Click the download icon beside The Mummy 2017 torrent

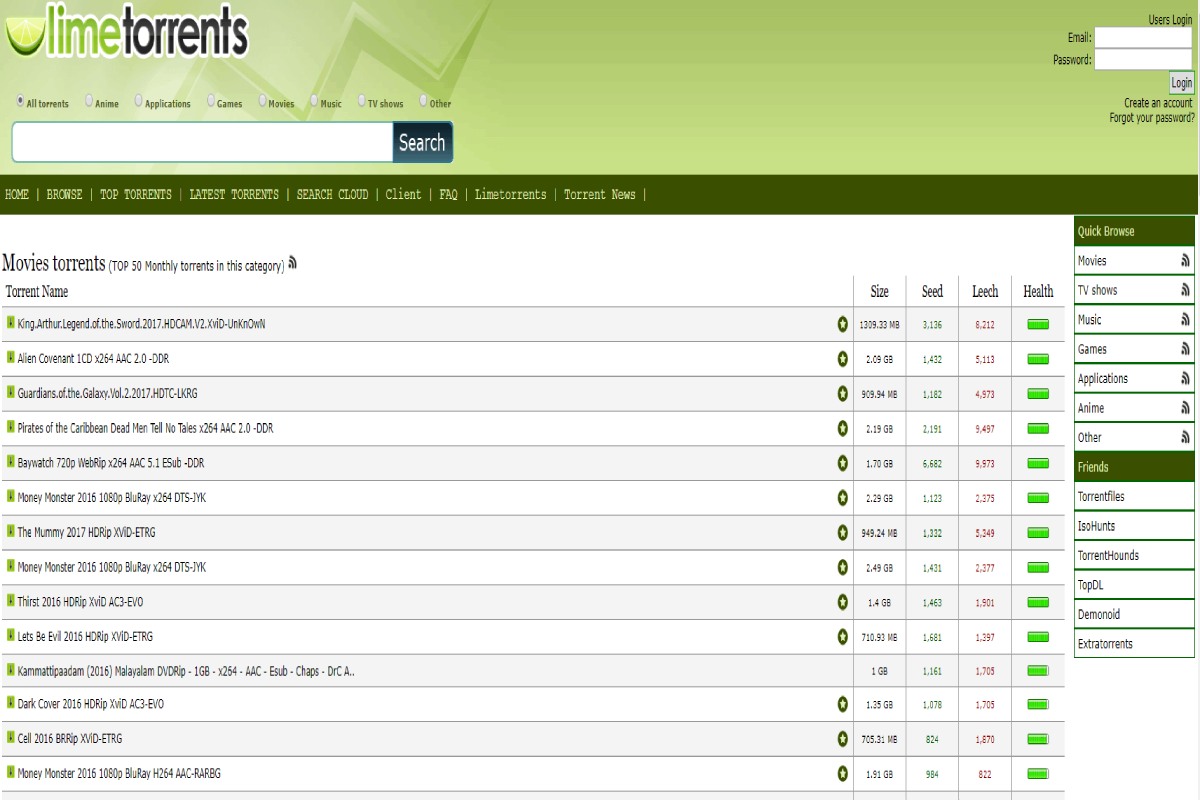click(10, 531)
